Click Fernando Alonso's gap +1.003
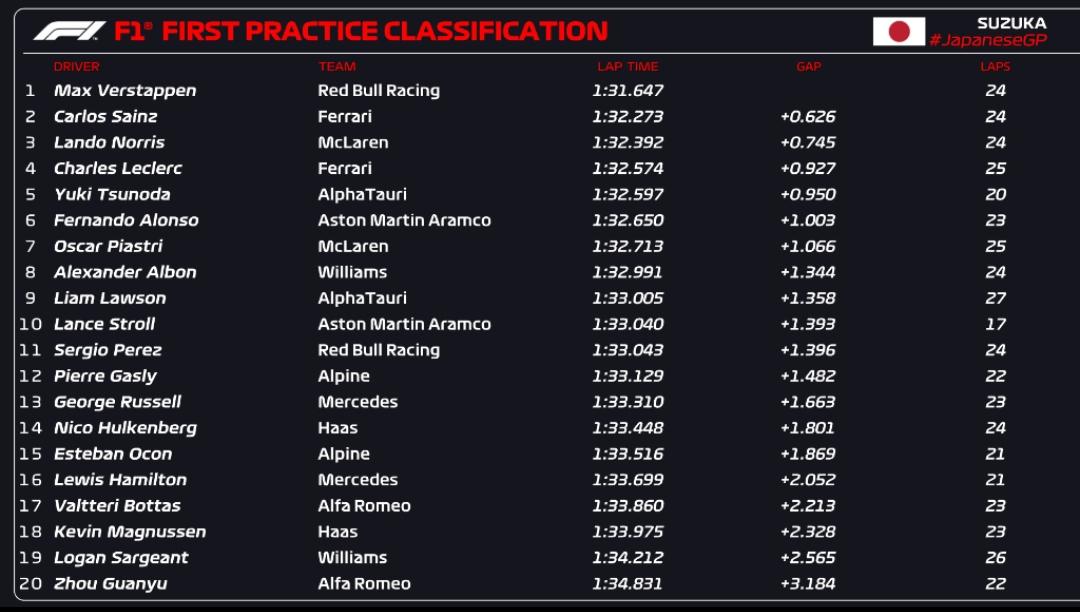Screen dimensions: 1080x612 coord(807,220)
